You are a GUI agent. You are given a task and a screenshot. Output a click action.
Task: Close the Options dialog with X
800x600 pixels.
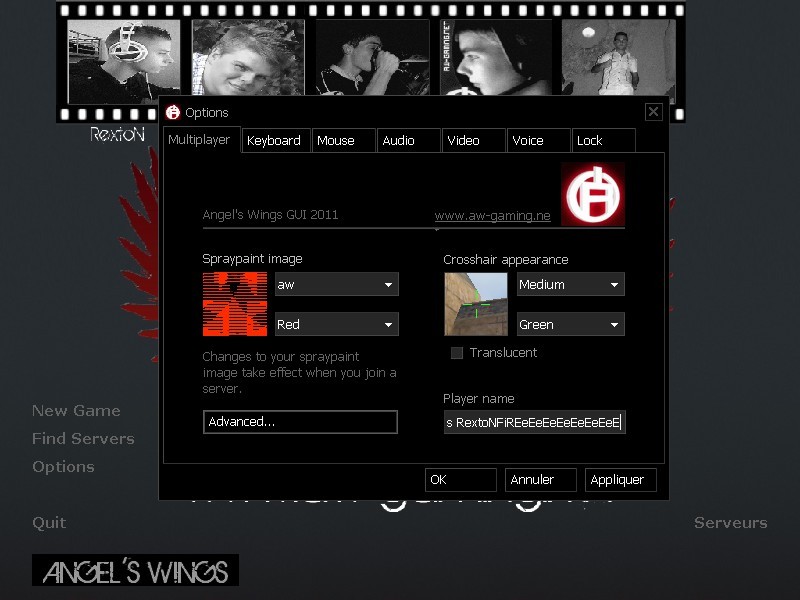653,112
